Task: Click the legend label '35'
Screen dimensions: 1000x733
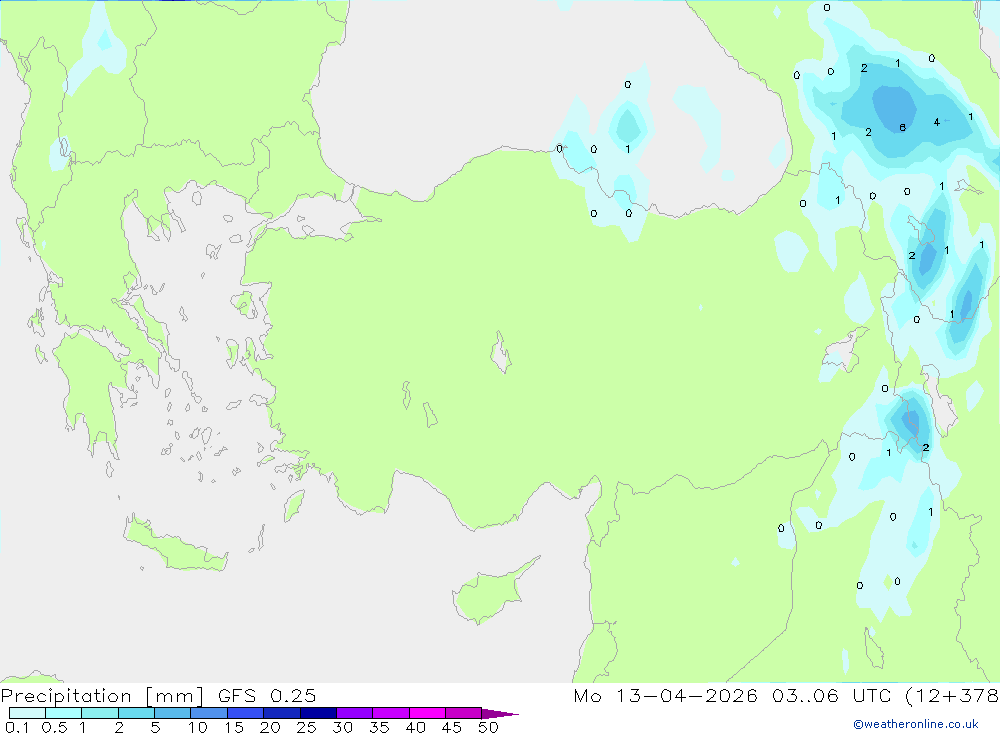Action: coord(379,727)
